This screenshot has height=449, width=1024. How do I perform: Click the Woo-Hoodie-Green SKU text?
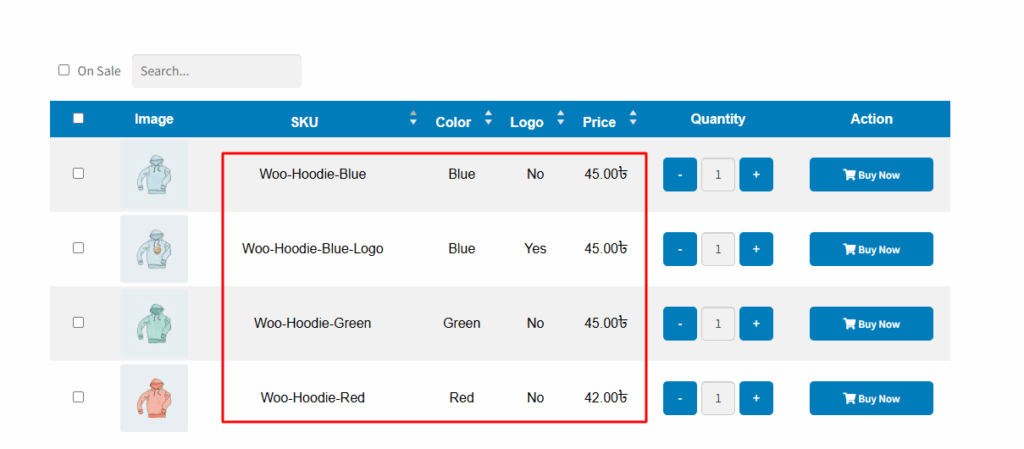313,323
